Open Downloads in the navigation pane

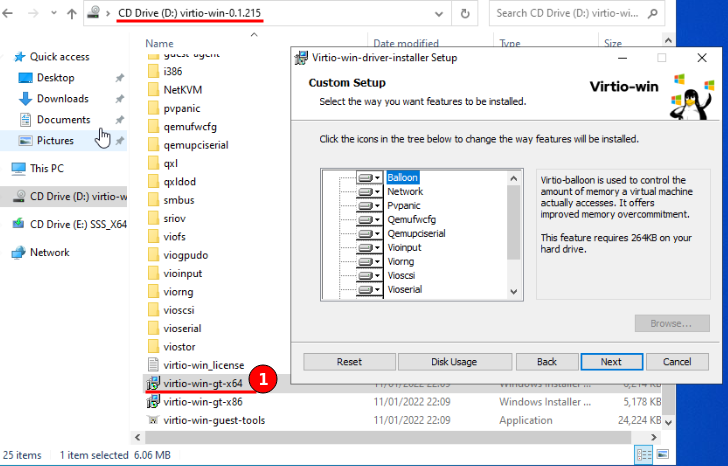(x=63, y=98)
